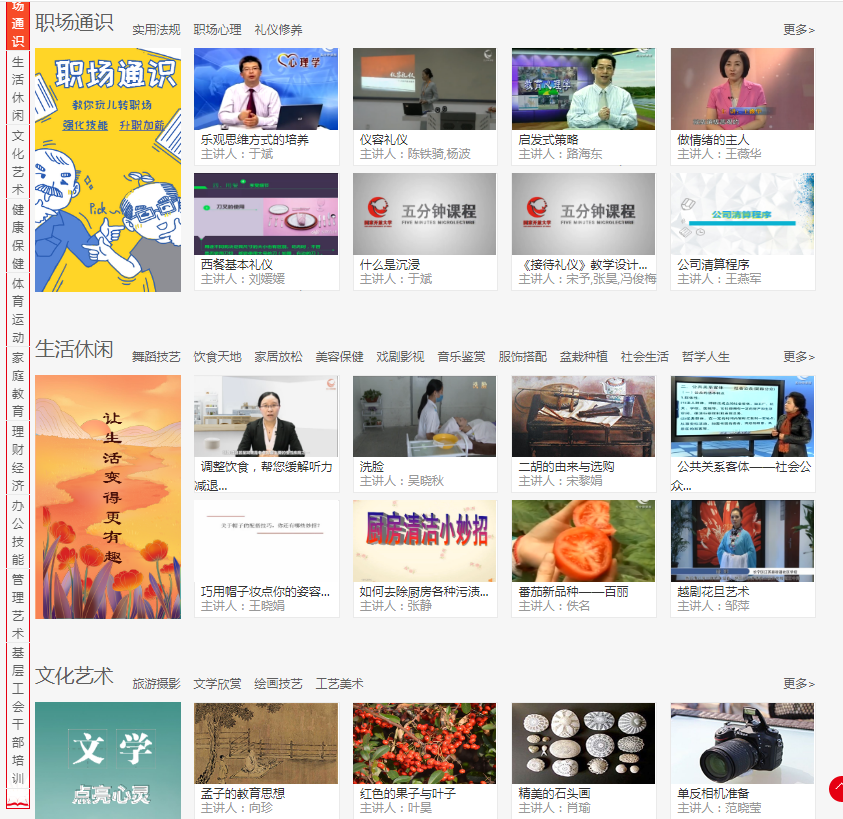Switch to the 职场心理 subcategory tab

(217, 30)
